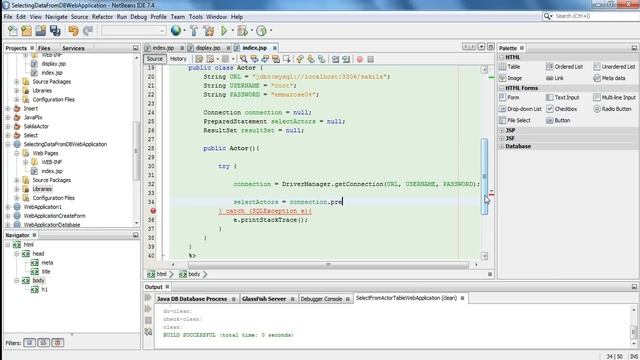
Task: Select the Checkbox palette item
Action: coord(562,109)
